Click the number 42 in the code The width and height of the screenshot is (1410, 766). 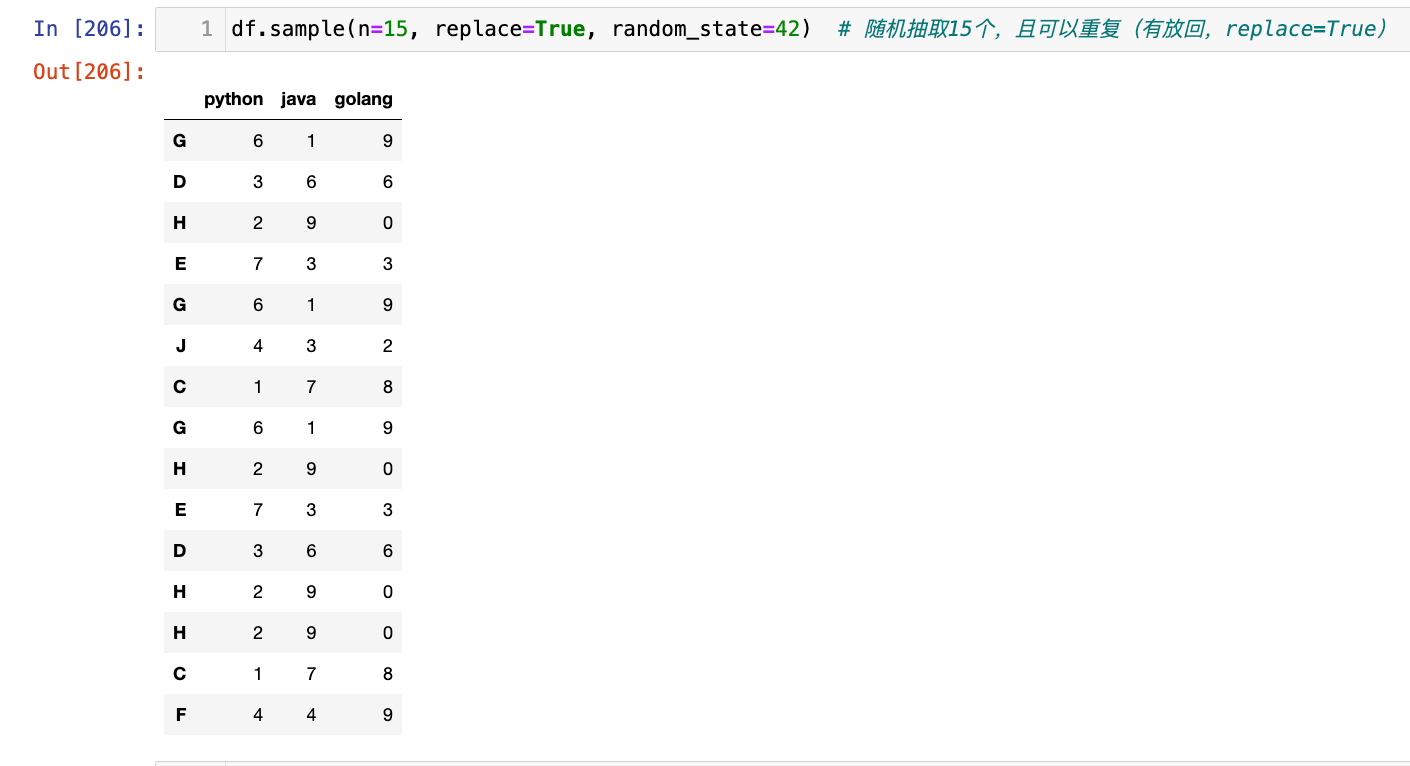[787, 29]
